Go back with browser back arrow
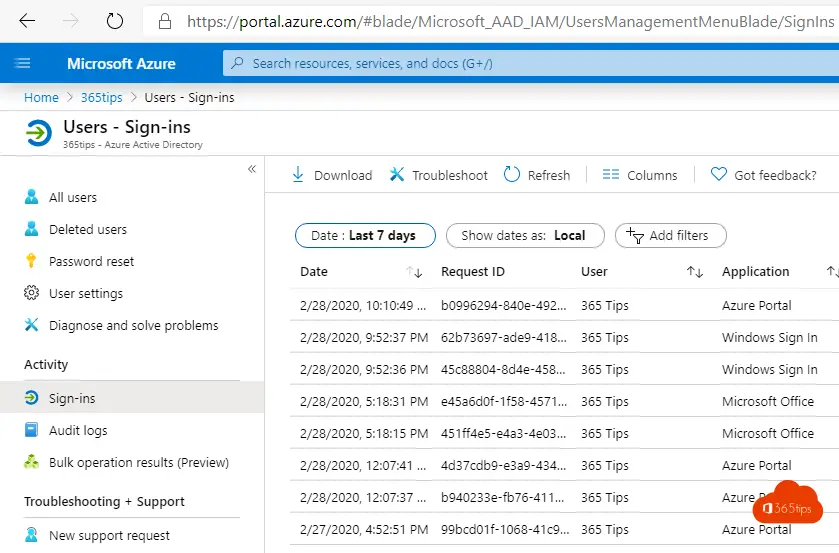The image size is (839, 553). pos(27,21)
